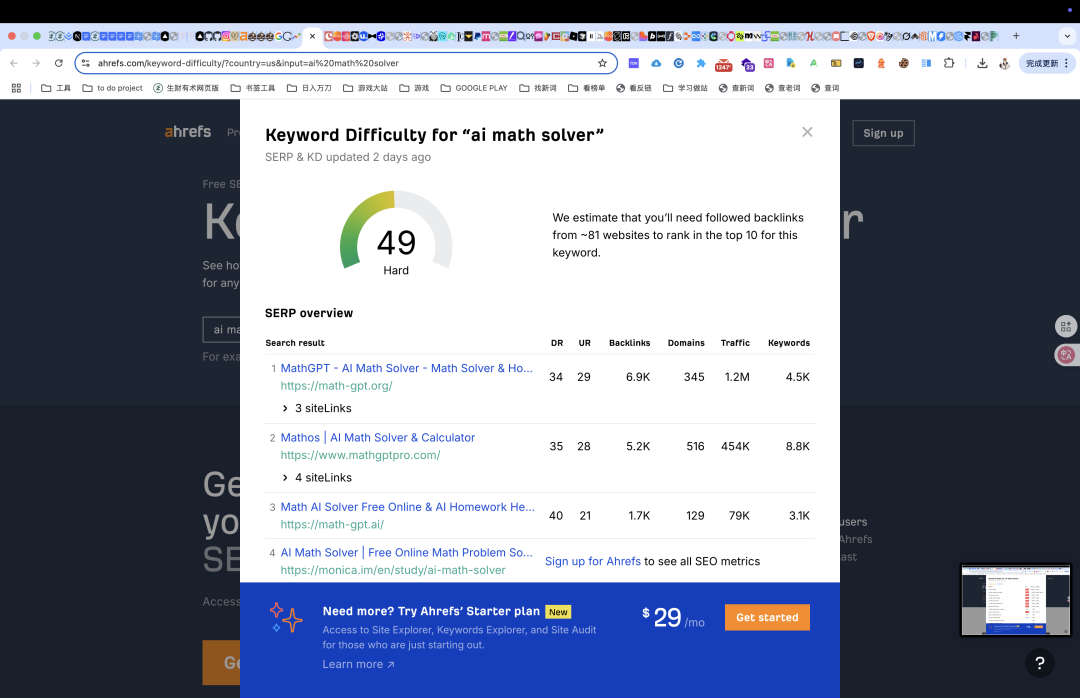Click the Sign up for Ahrefs link
The height and width of the screenshot is (698, 1080).
[x=592, y=561]
